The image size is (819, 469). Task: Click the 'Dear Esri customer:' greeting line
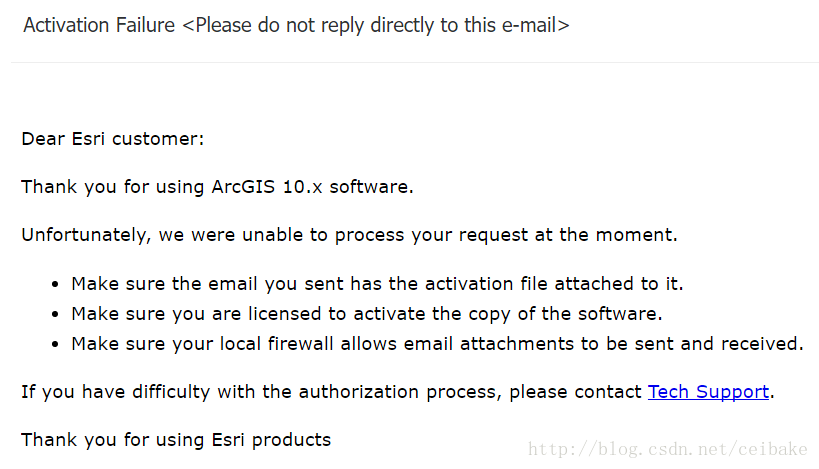113,139
